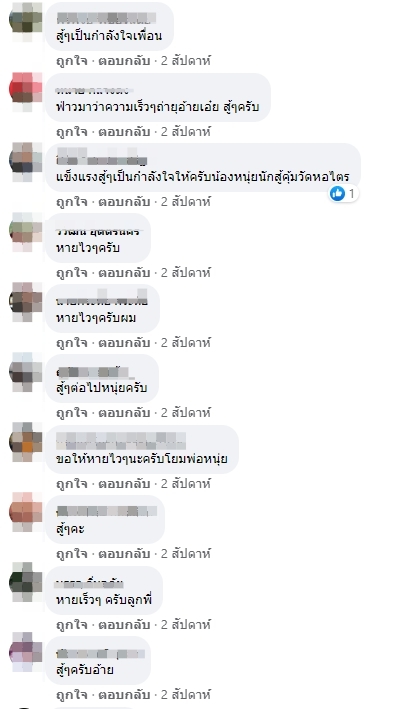Open the avatar beside the สู้ๆต่อไปหนุ่ยครับ comment
This screenshot has height=709, width=401.
pyautogui.click(x=26, y=371)
